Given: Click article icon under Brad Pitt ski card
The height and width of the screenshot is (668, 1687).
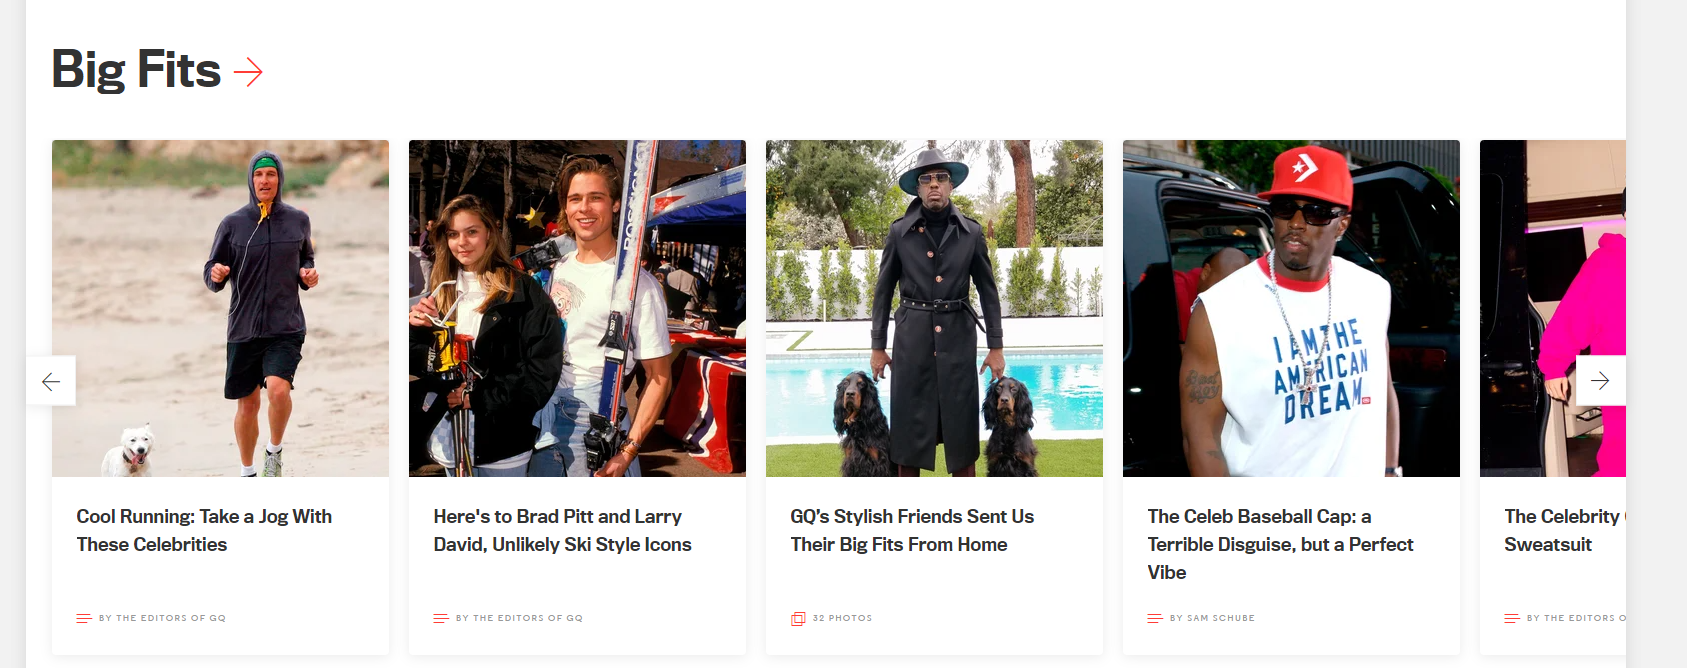Looking at the screenshot, I should [441, 618].
